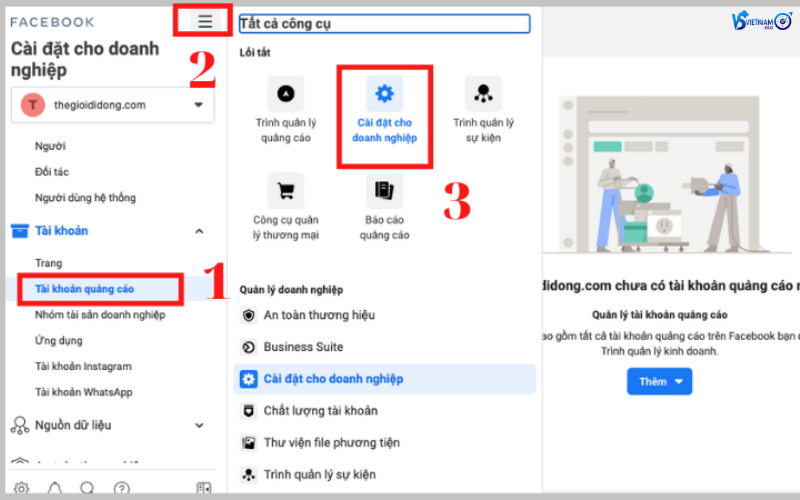
Task: Collapse the Tài khoản section
Action: (x=198, y=231)
